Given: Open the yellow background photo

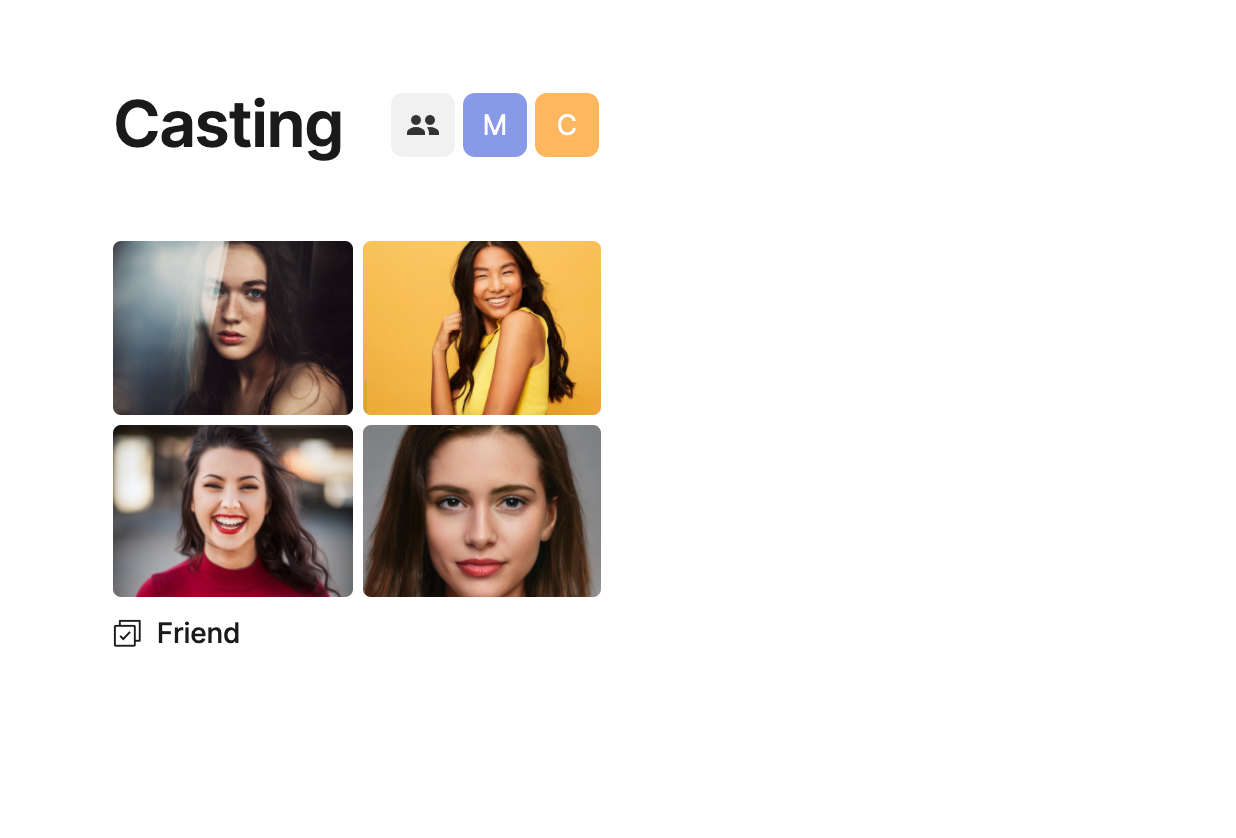Looking at the screenshot, I should click(x=482, y=328).
